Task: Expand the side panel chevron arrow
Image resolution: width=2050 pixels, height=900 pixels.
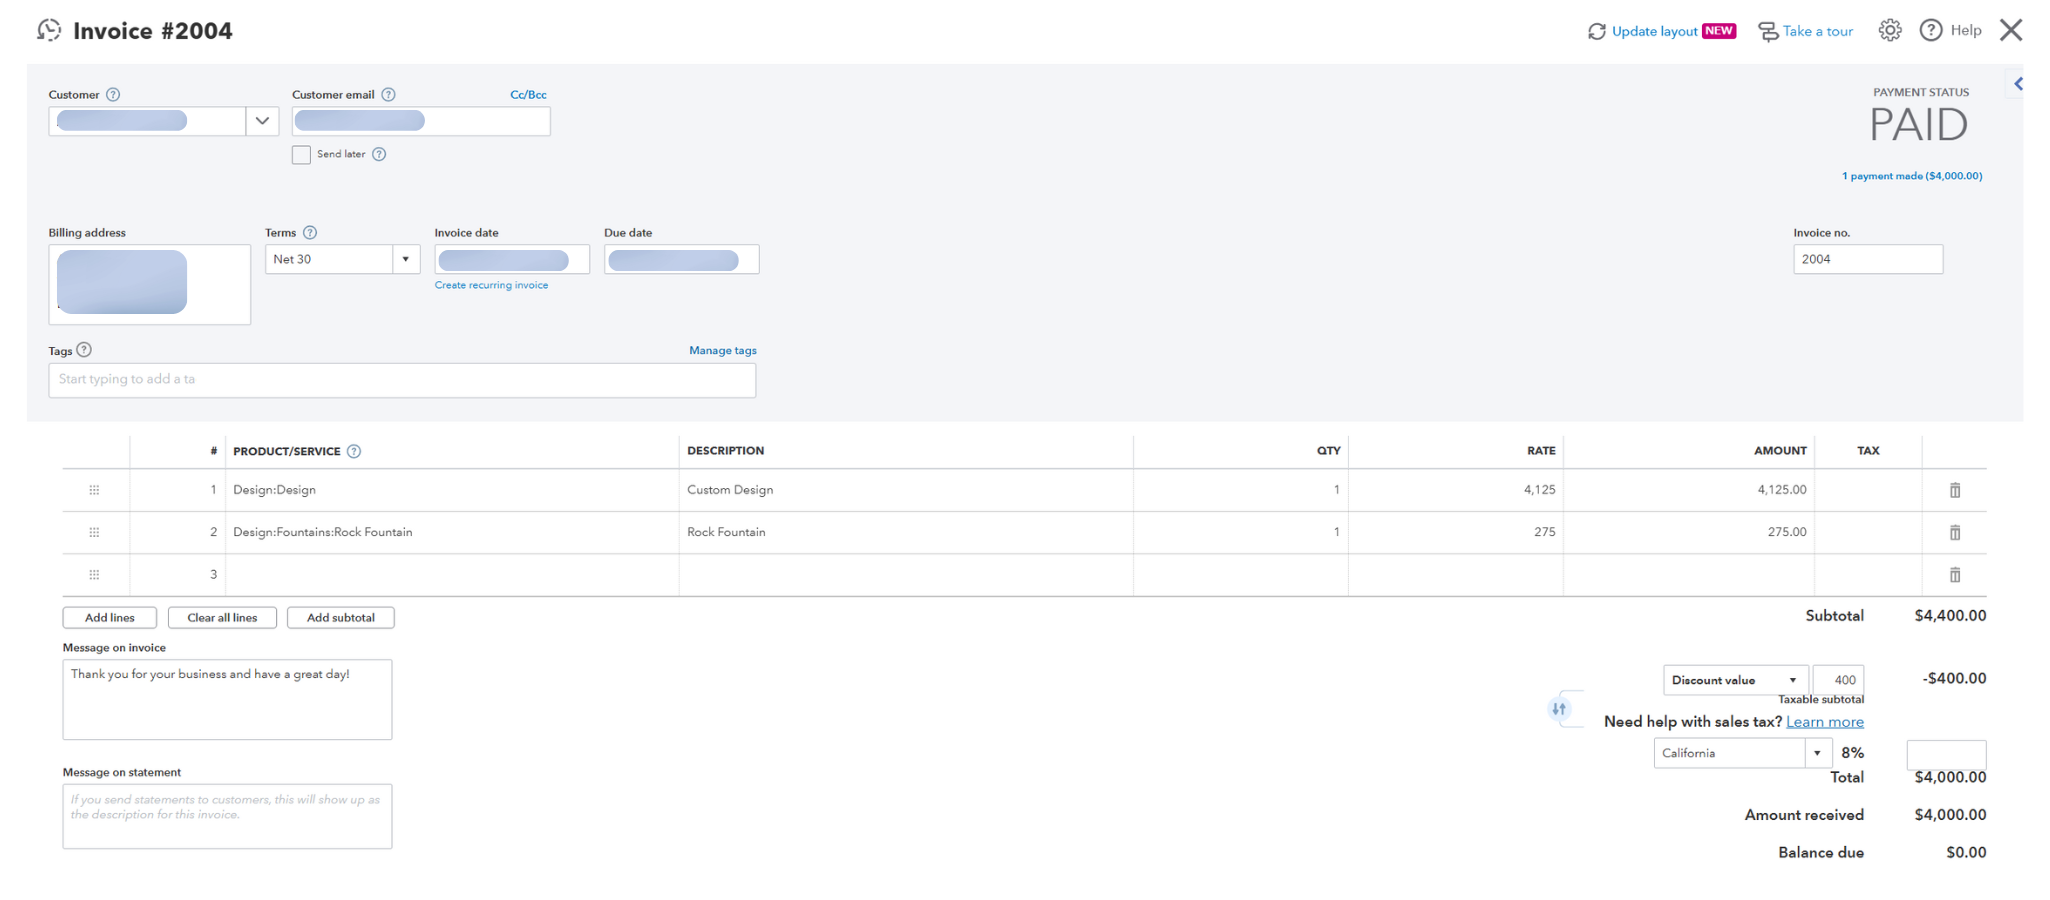Action: [x=2018, y=84]
